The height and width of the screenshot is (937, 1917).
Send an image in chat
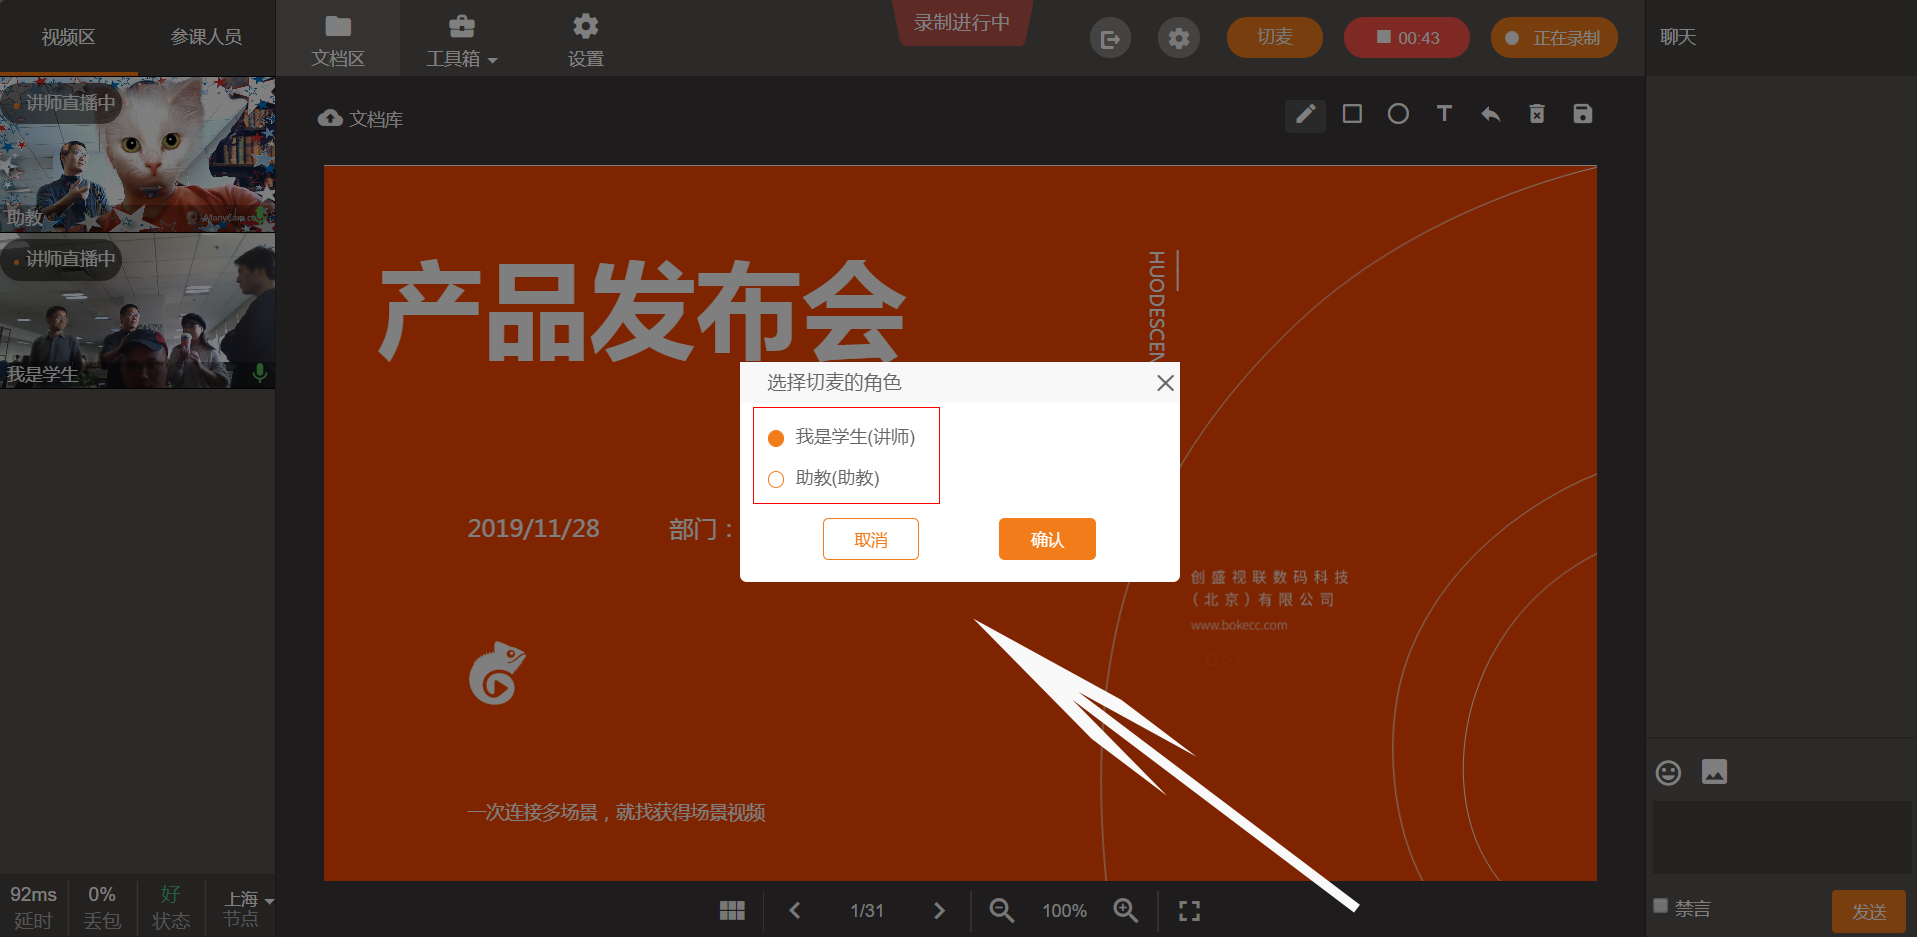(x=1714, y=772)
